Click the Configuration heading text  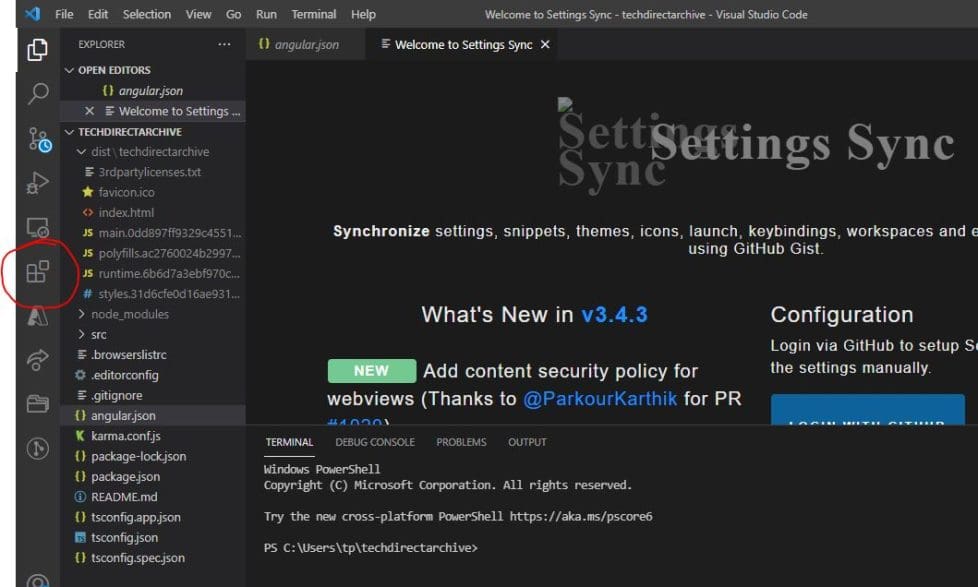[841, 314]
